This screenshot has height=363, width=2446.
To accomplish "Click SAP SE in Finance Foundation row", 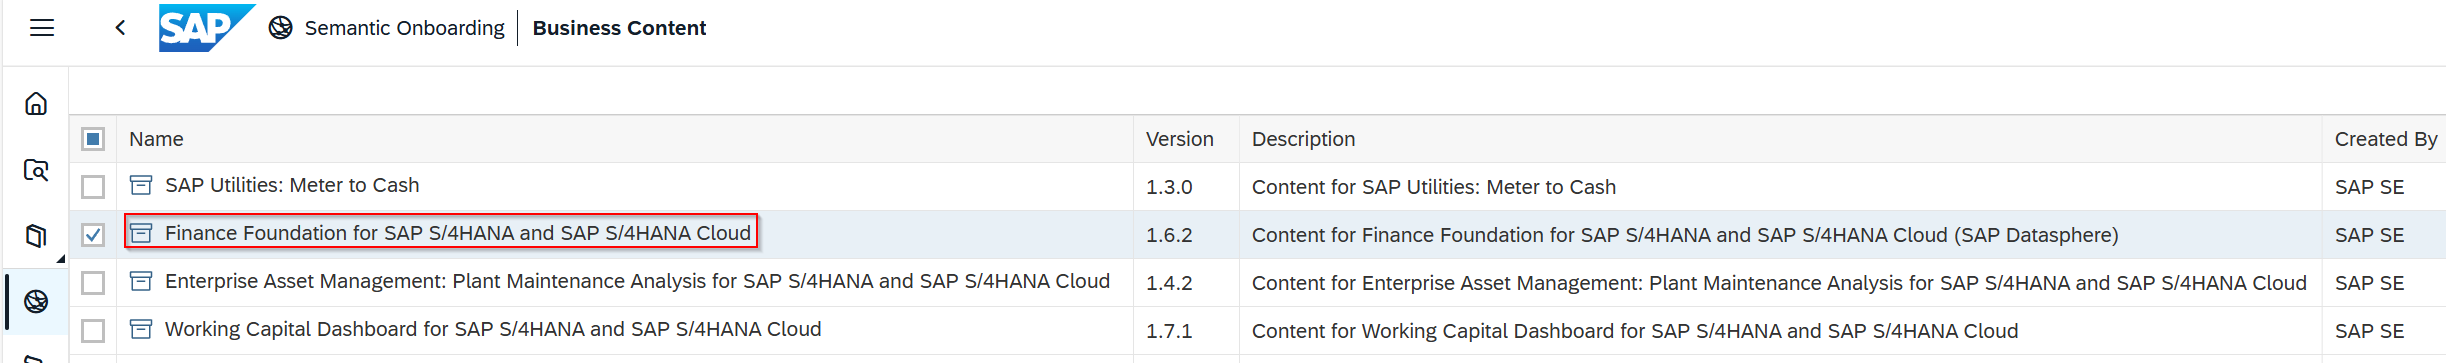I will pos(2369,235).
